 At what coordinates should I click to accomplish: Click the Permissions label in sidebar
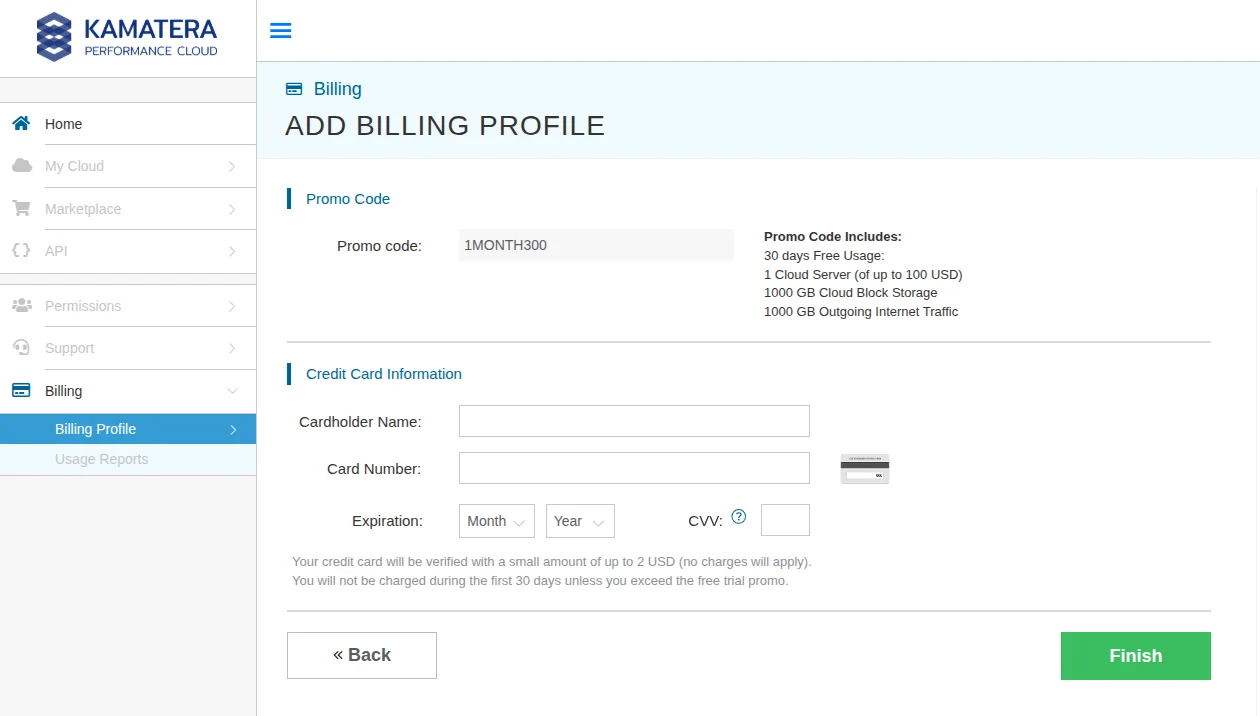[x=83, y=306]
